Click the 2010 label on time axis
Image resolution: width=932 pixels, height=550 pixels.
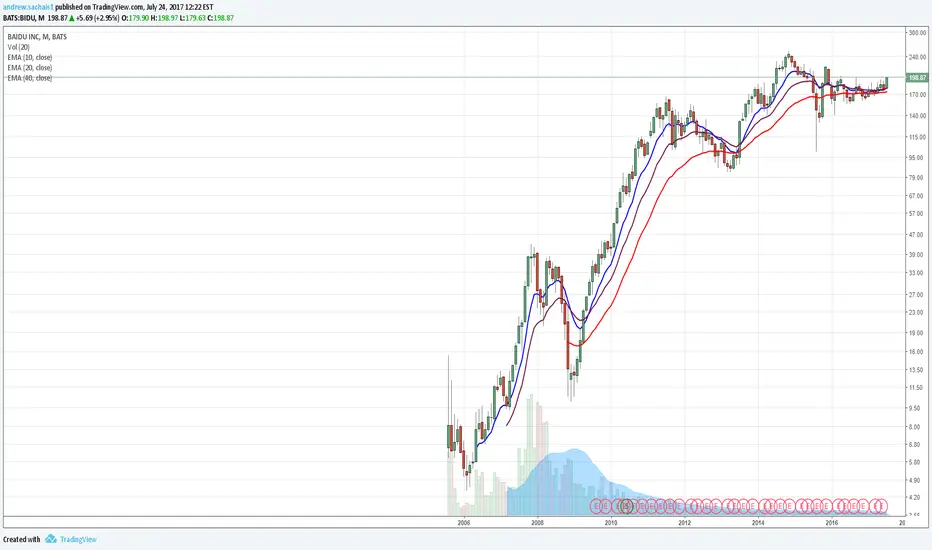coord(611,523)
